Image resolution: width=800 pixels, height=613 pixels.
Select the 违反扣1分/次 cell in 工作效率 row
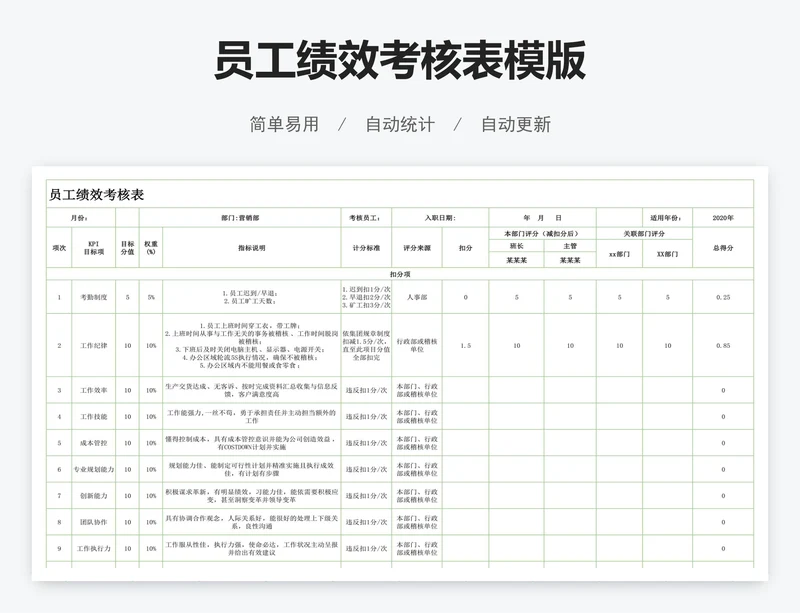366,390
